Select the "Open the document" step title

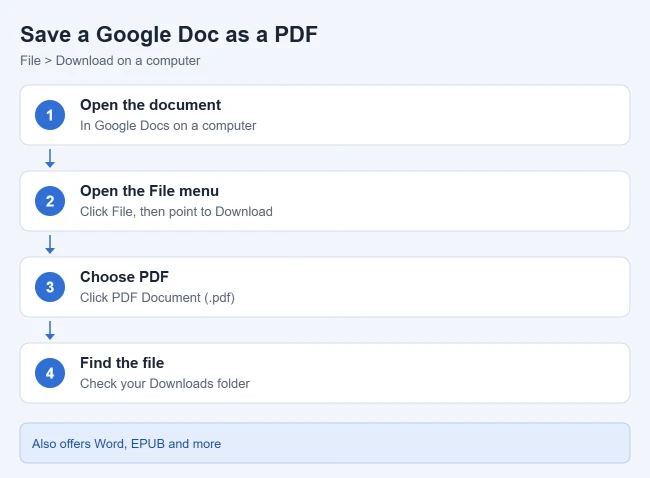coord(150,105)
